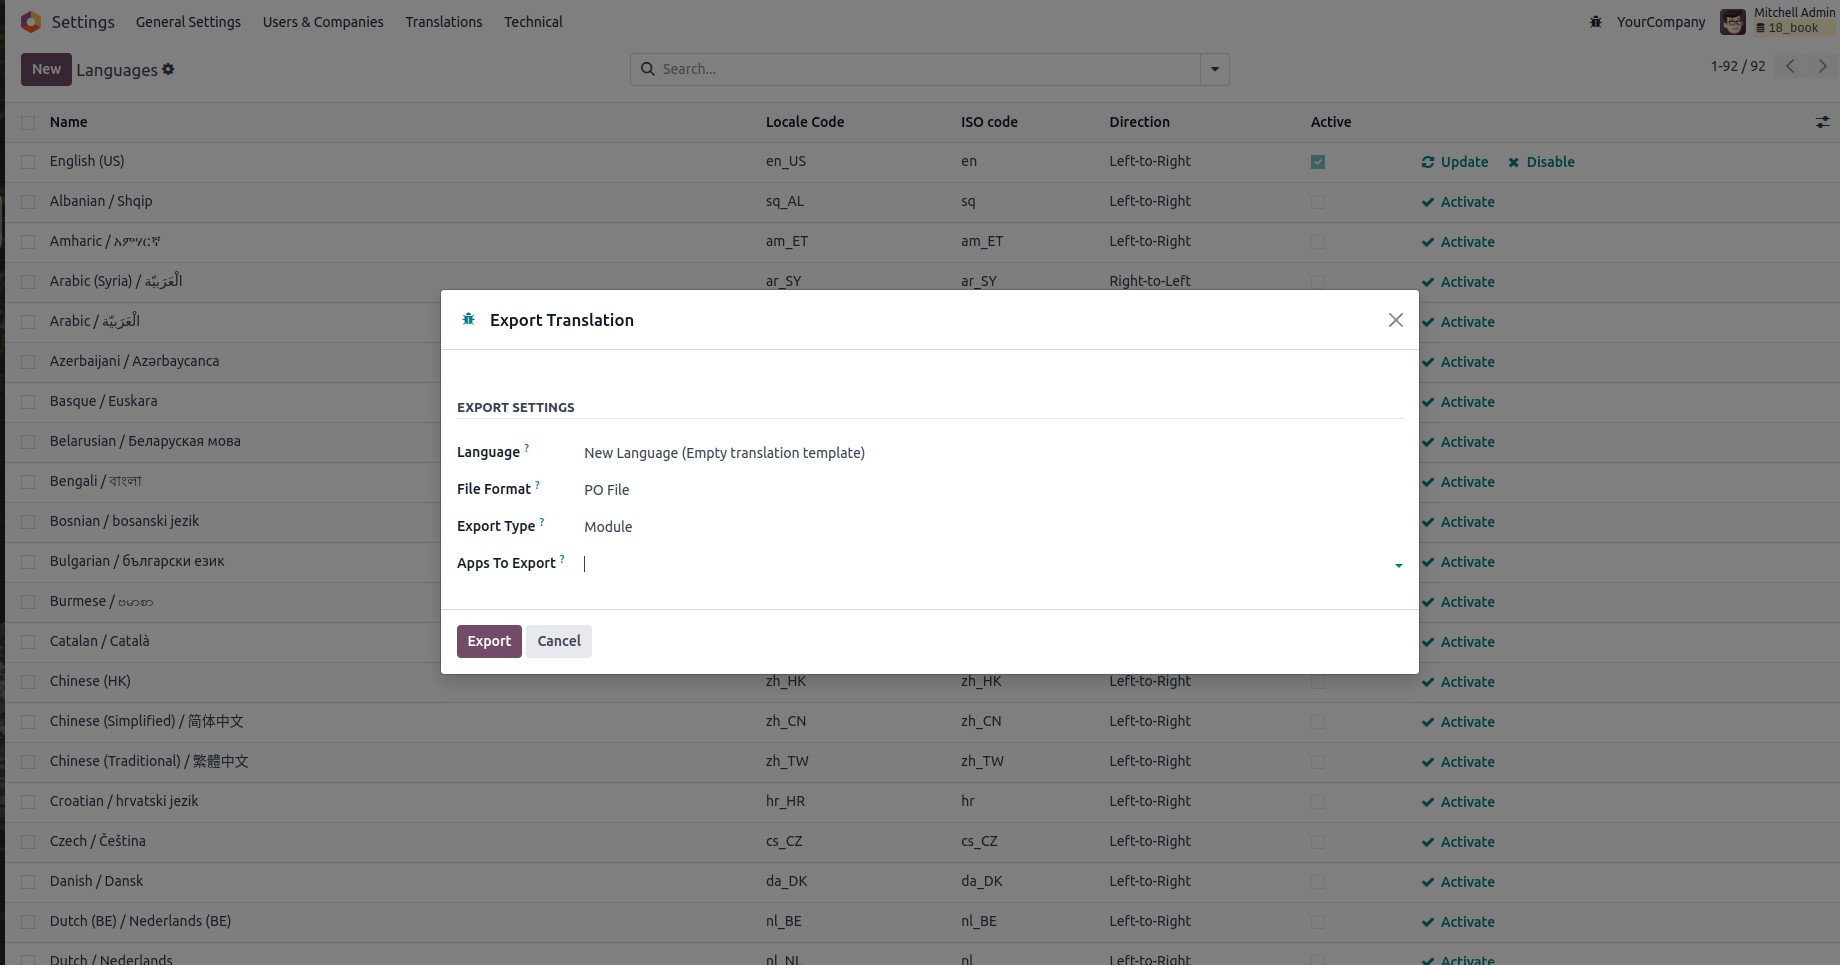Toggle the select-all checkbox in header
The width and height of the screenshot is (1840, 965).
point(28,122)
